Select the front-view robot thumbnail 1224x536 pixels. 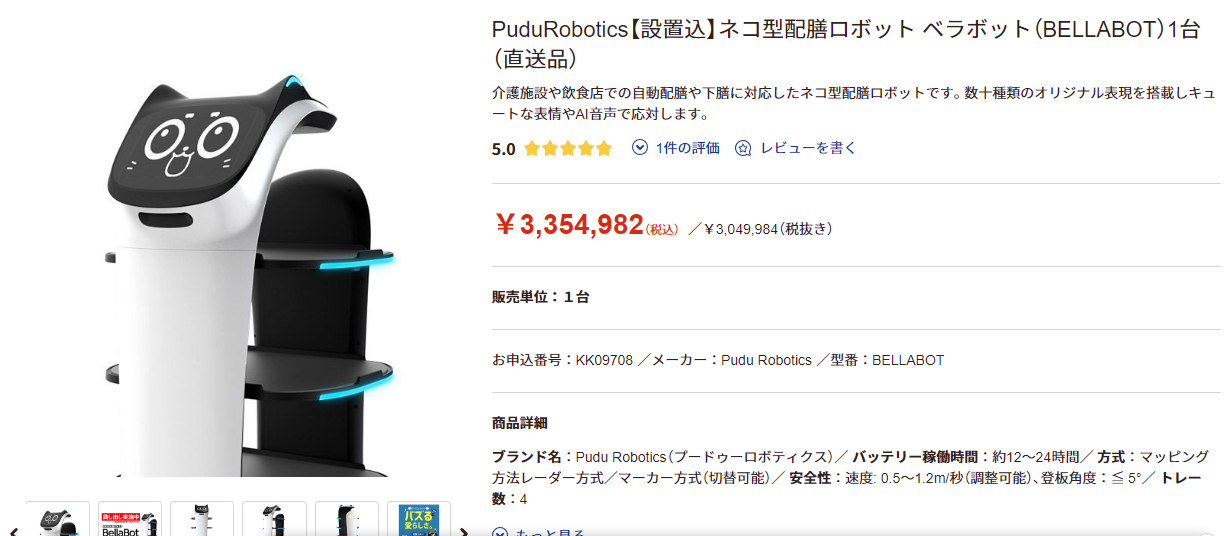coord(202,519)
